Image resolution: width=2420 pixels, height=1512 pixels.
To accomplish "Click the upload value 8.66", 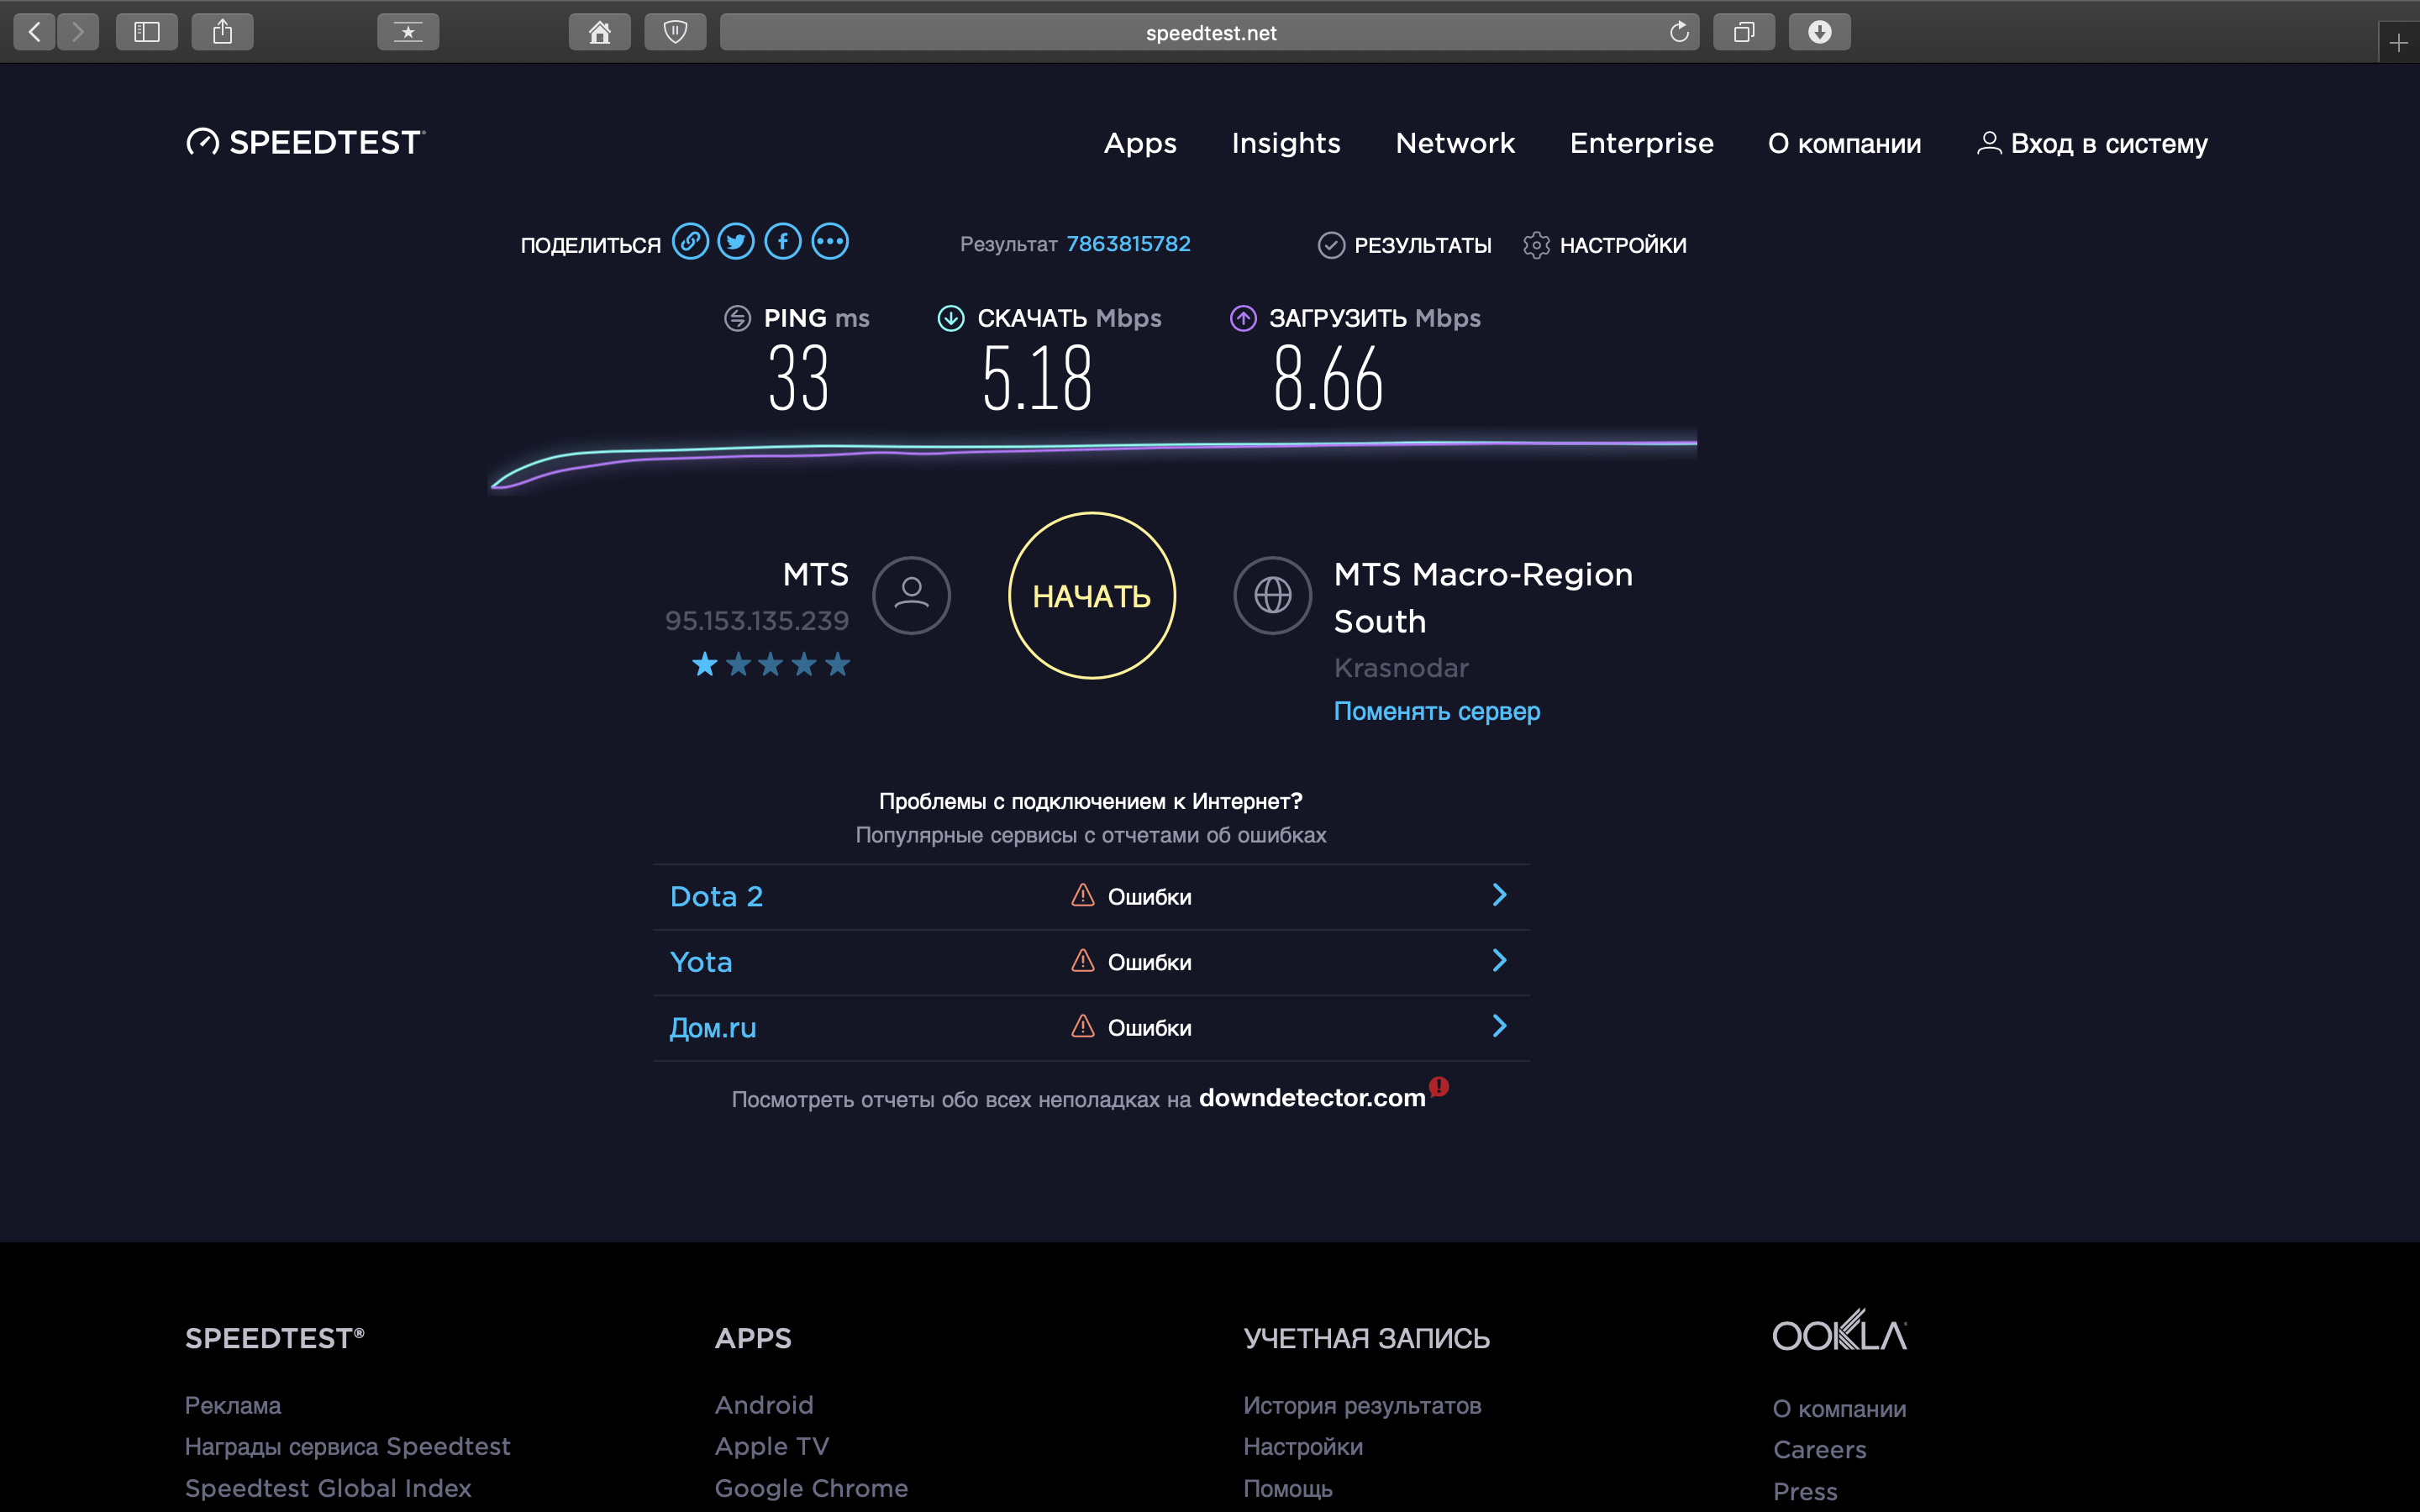I will (1328, 378).
